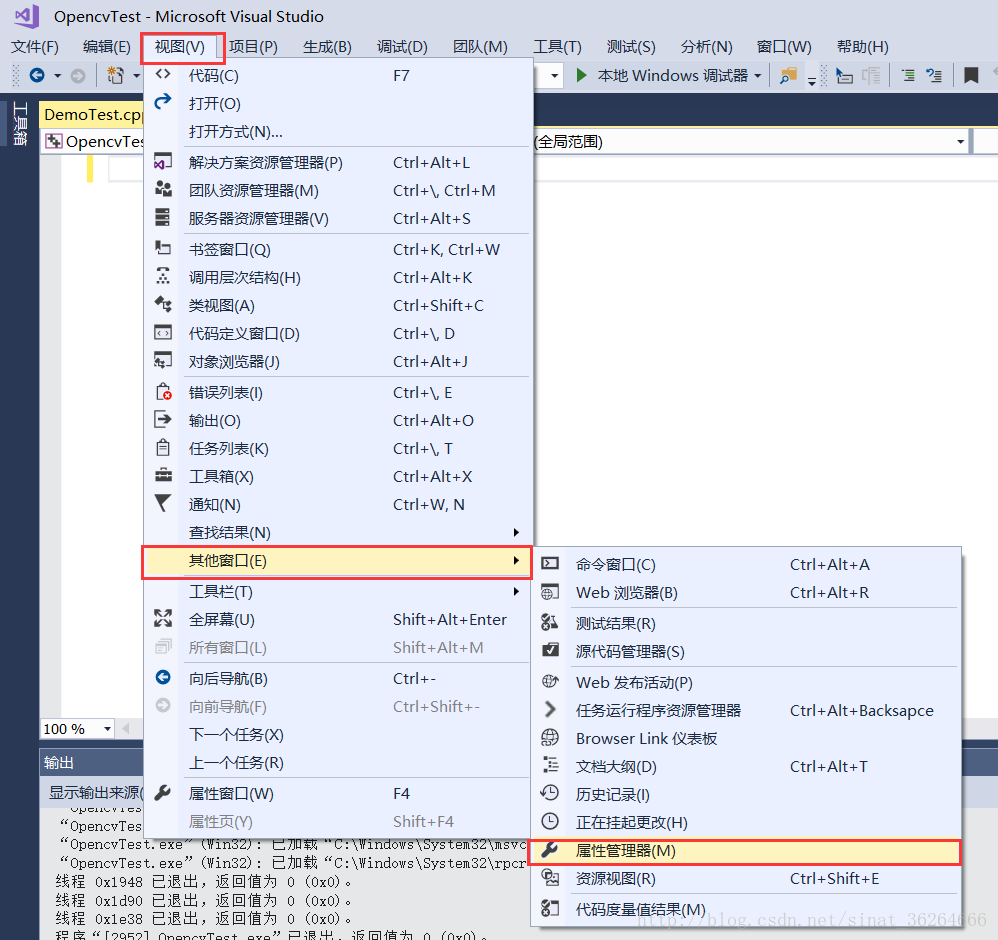Viewport: 998px width, 940px height.
Task: Click the Error List (错误列表) icon
Action: (x=164, y=391)
